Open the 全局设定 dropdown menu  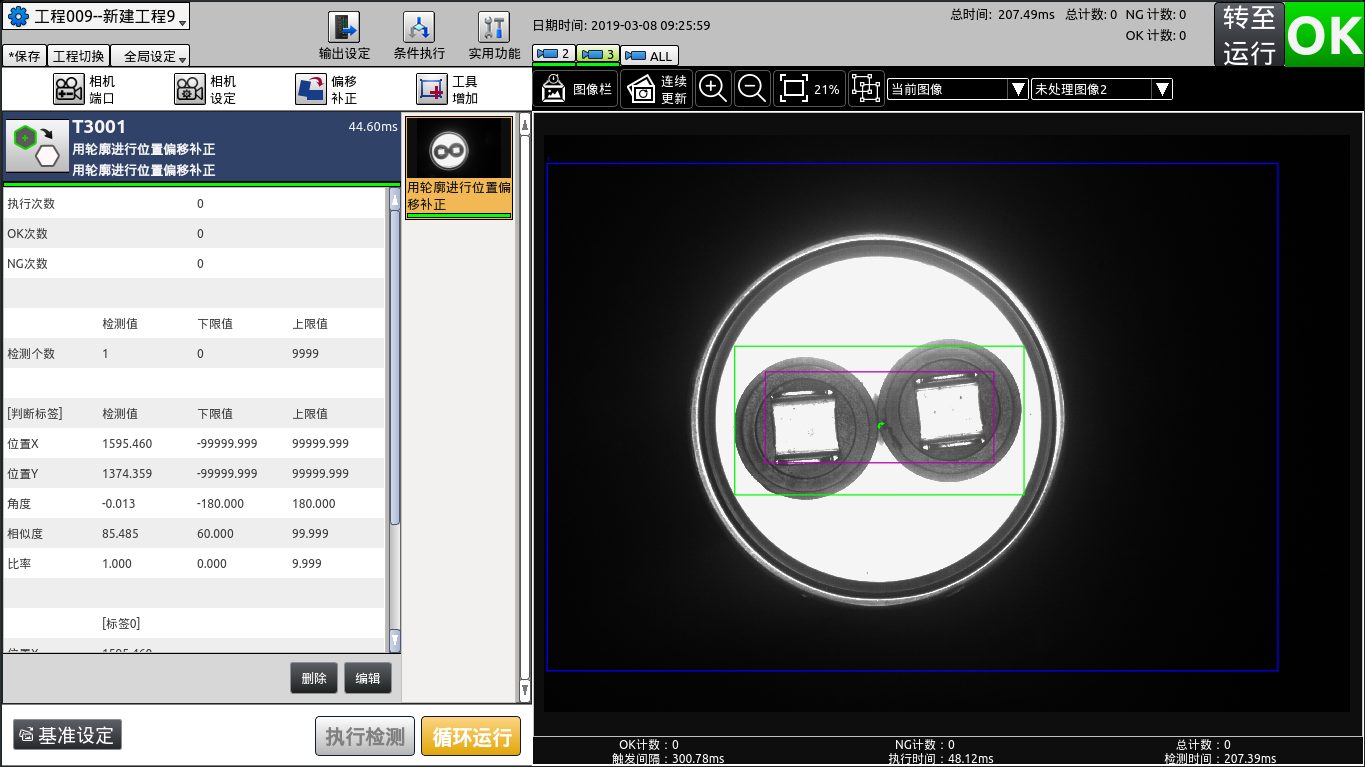pyautogui.click(x=150, y=56)
